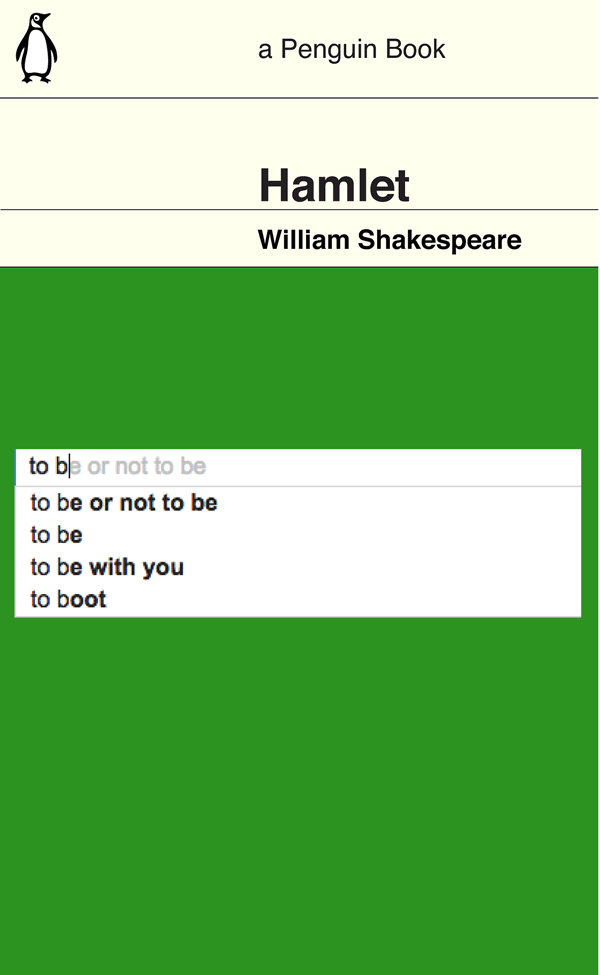The width and height of the screenshot is (600, 975).
Task: Click the Penguin logo
Action: click(x=36, y=47)
